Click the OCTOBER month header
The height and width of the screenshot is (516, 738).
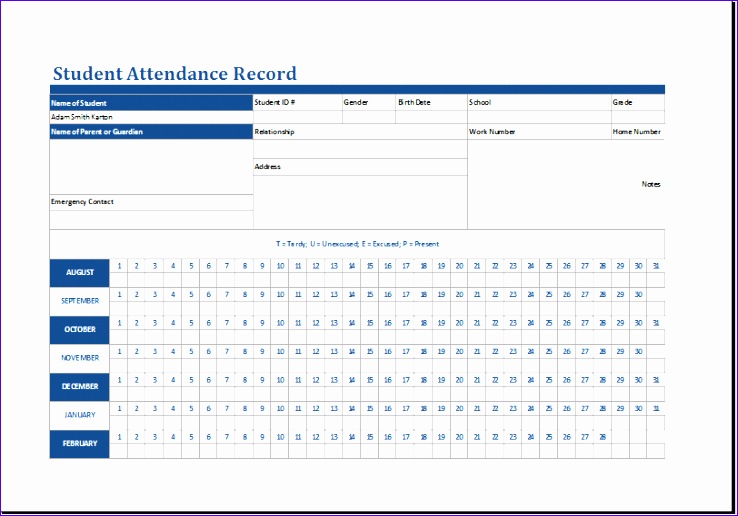(80, 330)
